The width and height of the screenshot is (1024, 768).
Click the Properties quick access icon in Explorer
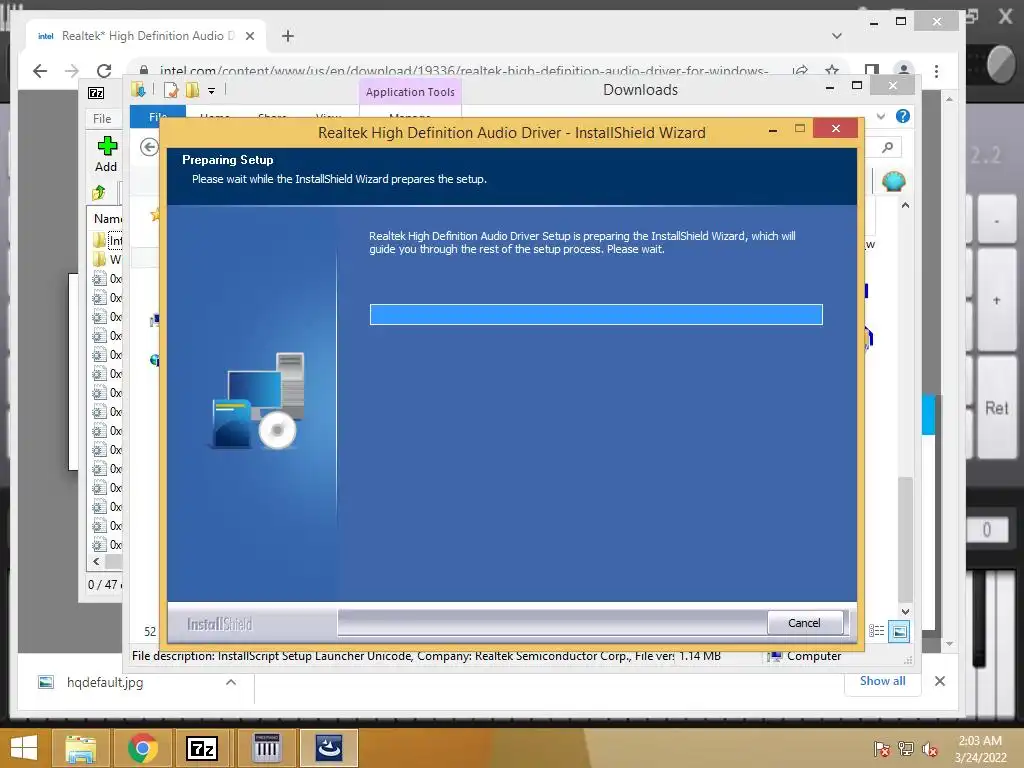click(171, 89)
